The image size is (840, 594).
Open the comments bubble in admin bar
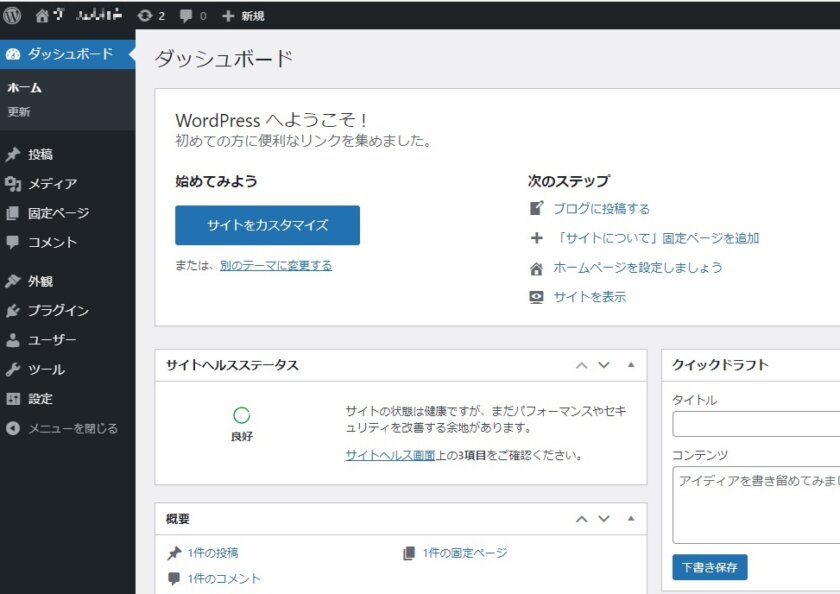coord(186,16)
